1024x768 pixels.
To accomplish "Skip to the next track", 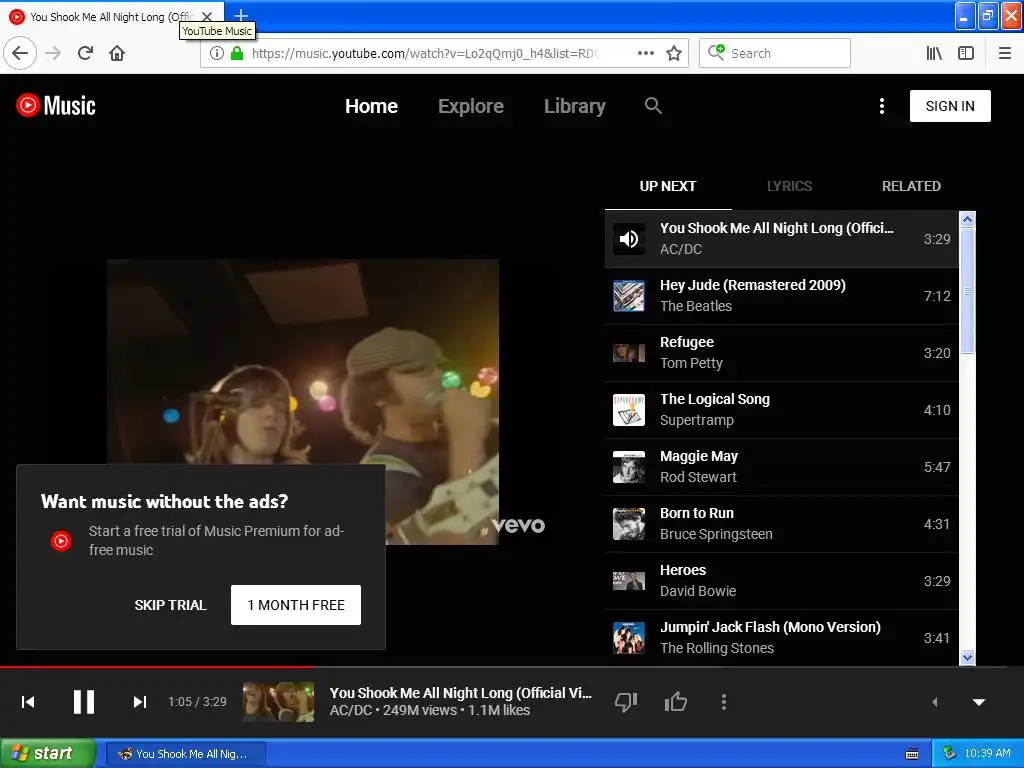I will click(x=139, y=702).
